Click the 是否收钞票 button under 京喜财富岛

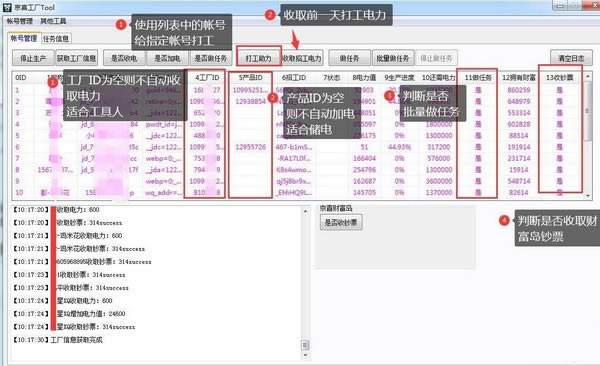click(x=341, y=222)
